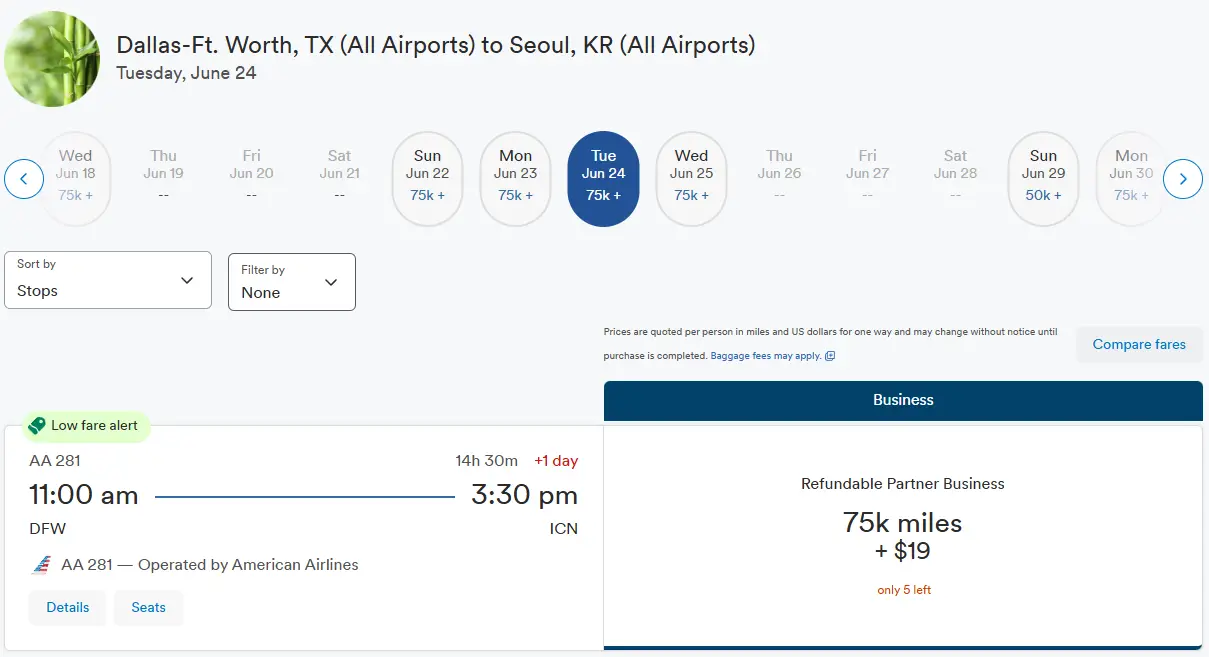Click the previous dates left arrow
The image size is (1209, 657).
tap(24, 179)
